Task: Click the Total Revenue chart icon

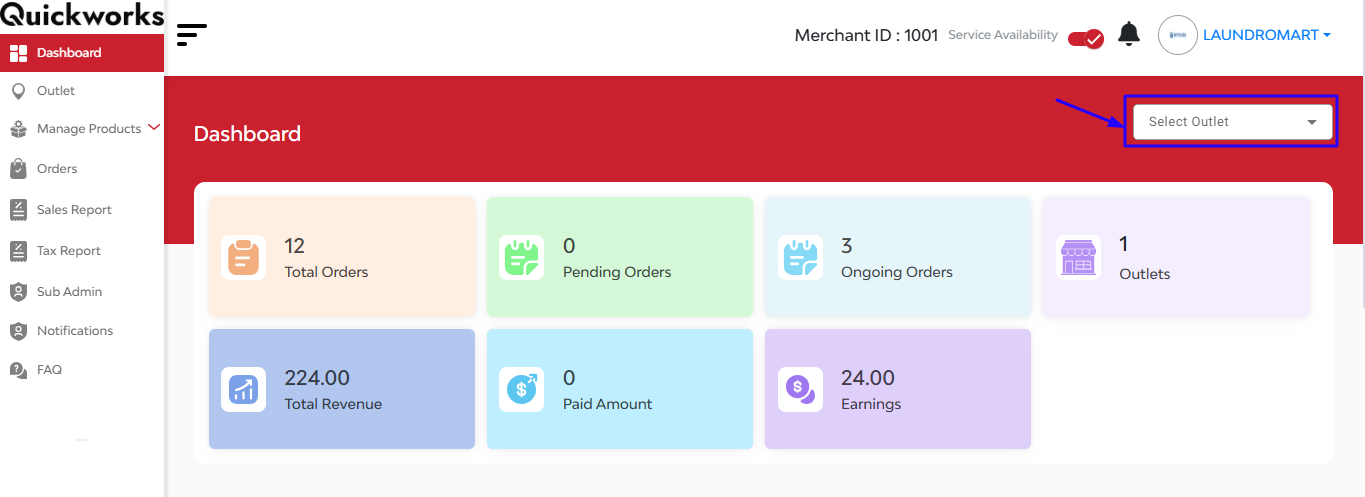Action: [x=243, y=390]
